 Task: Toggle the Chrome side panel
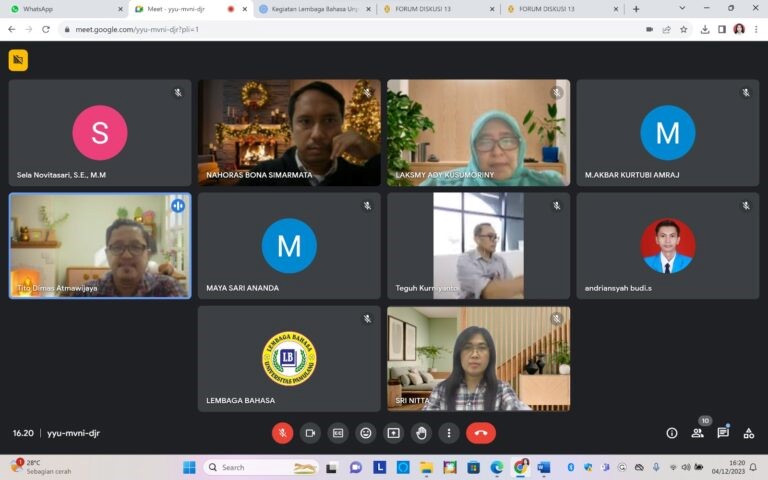(722, 29)
